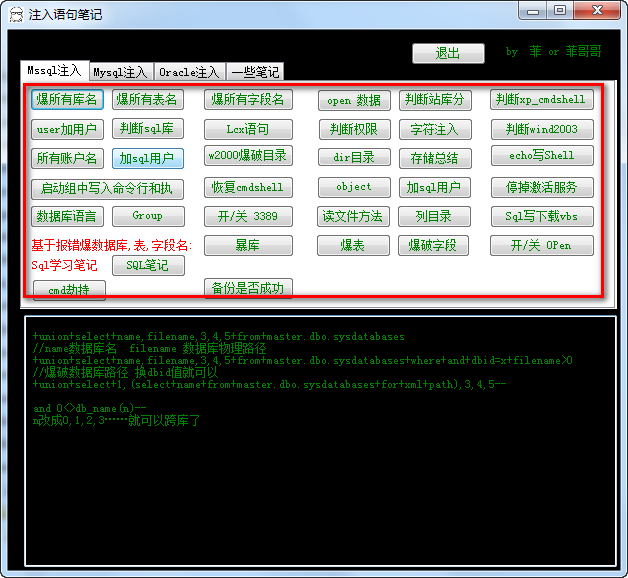Go to the 一些笔记 tab
Viewport: 628px width, 578px height.
[255, 72]
